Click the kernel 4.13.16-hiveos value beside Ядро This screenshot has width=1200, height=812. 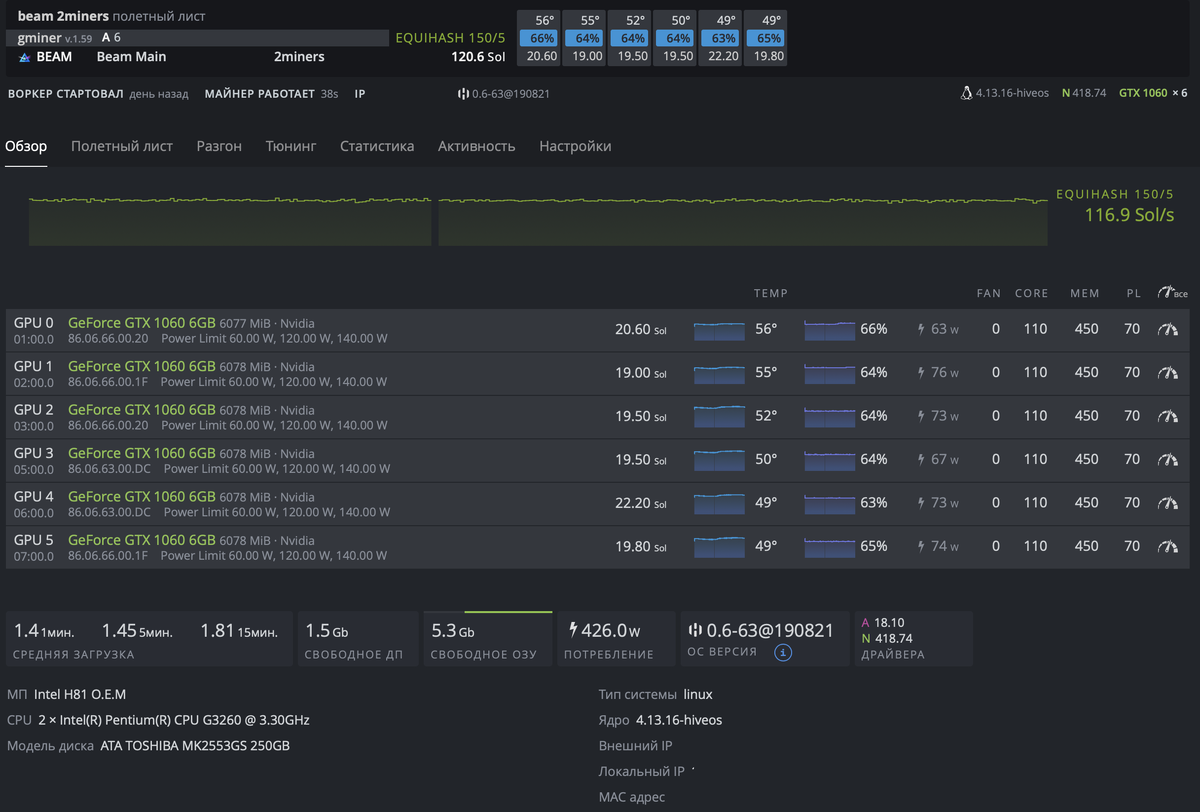pos(679,720)
